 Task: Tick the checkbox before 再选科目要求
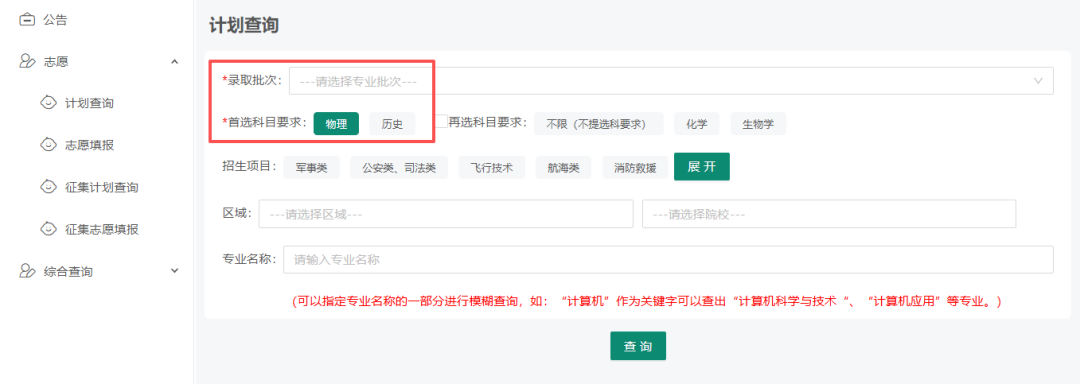click(441, 121)
